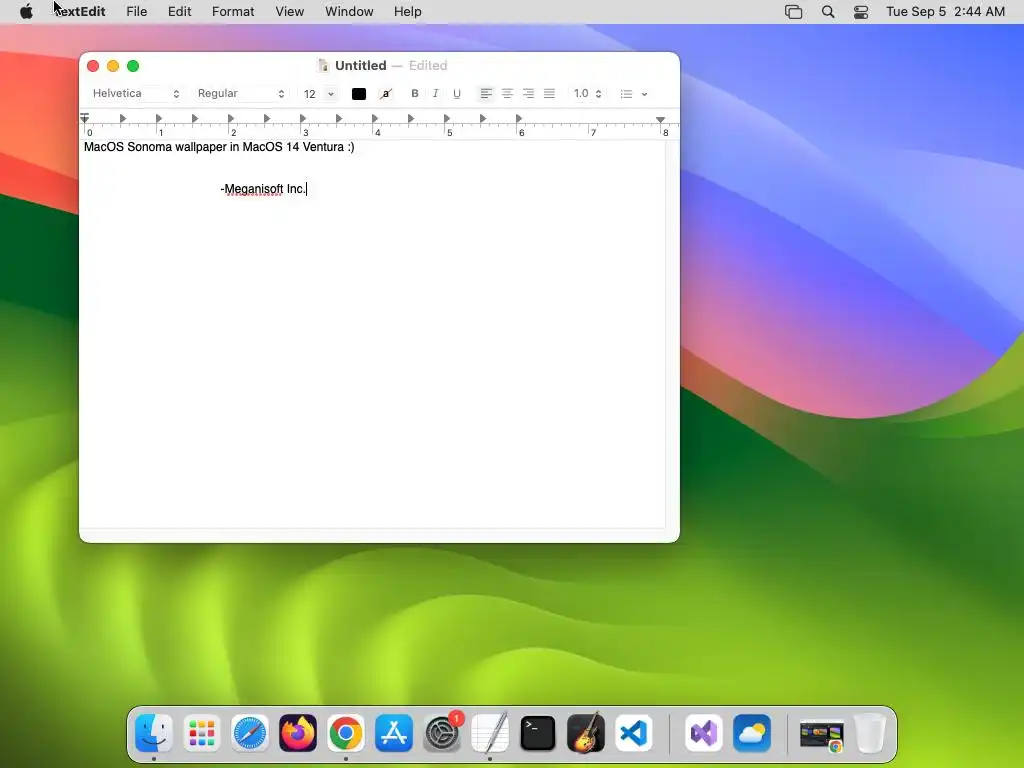
Task: Open the View menu
Action: coord(289,12)
